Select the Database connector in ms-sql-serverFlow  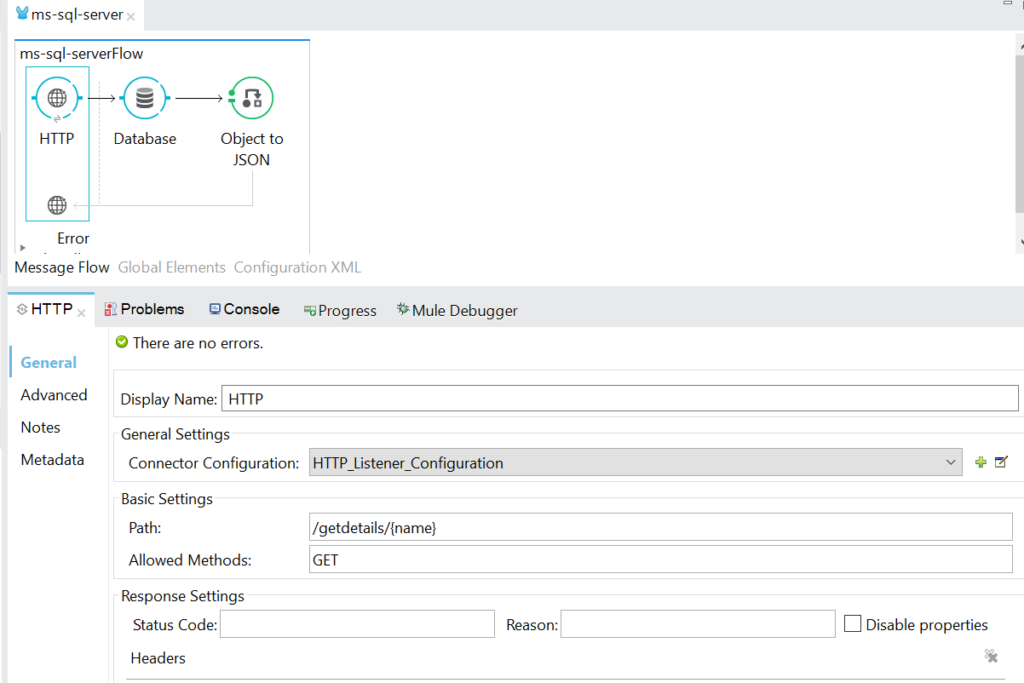pyautogui.click(x=144, y=97)
